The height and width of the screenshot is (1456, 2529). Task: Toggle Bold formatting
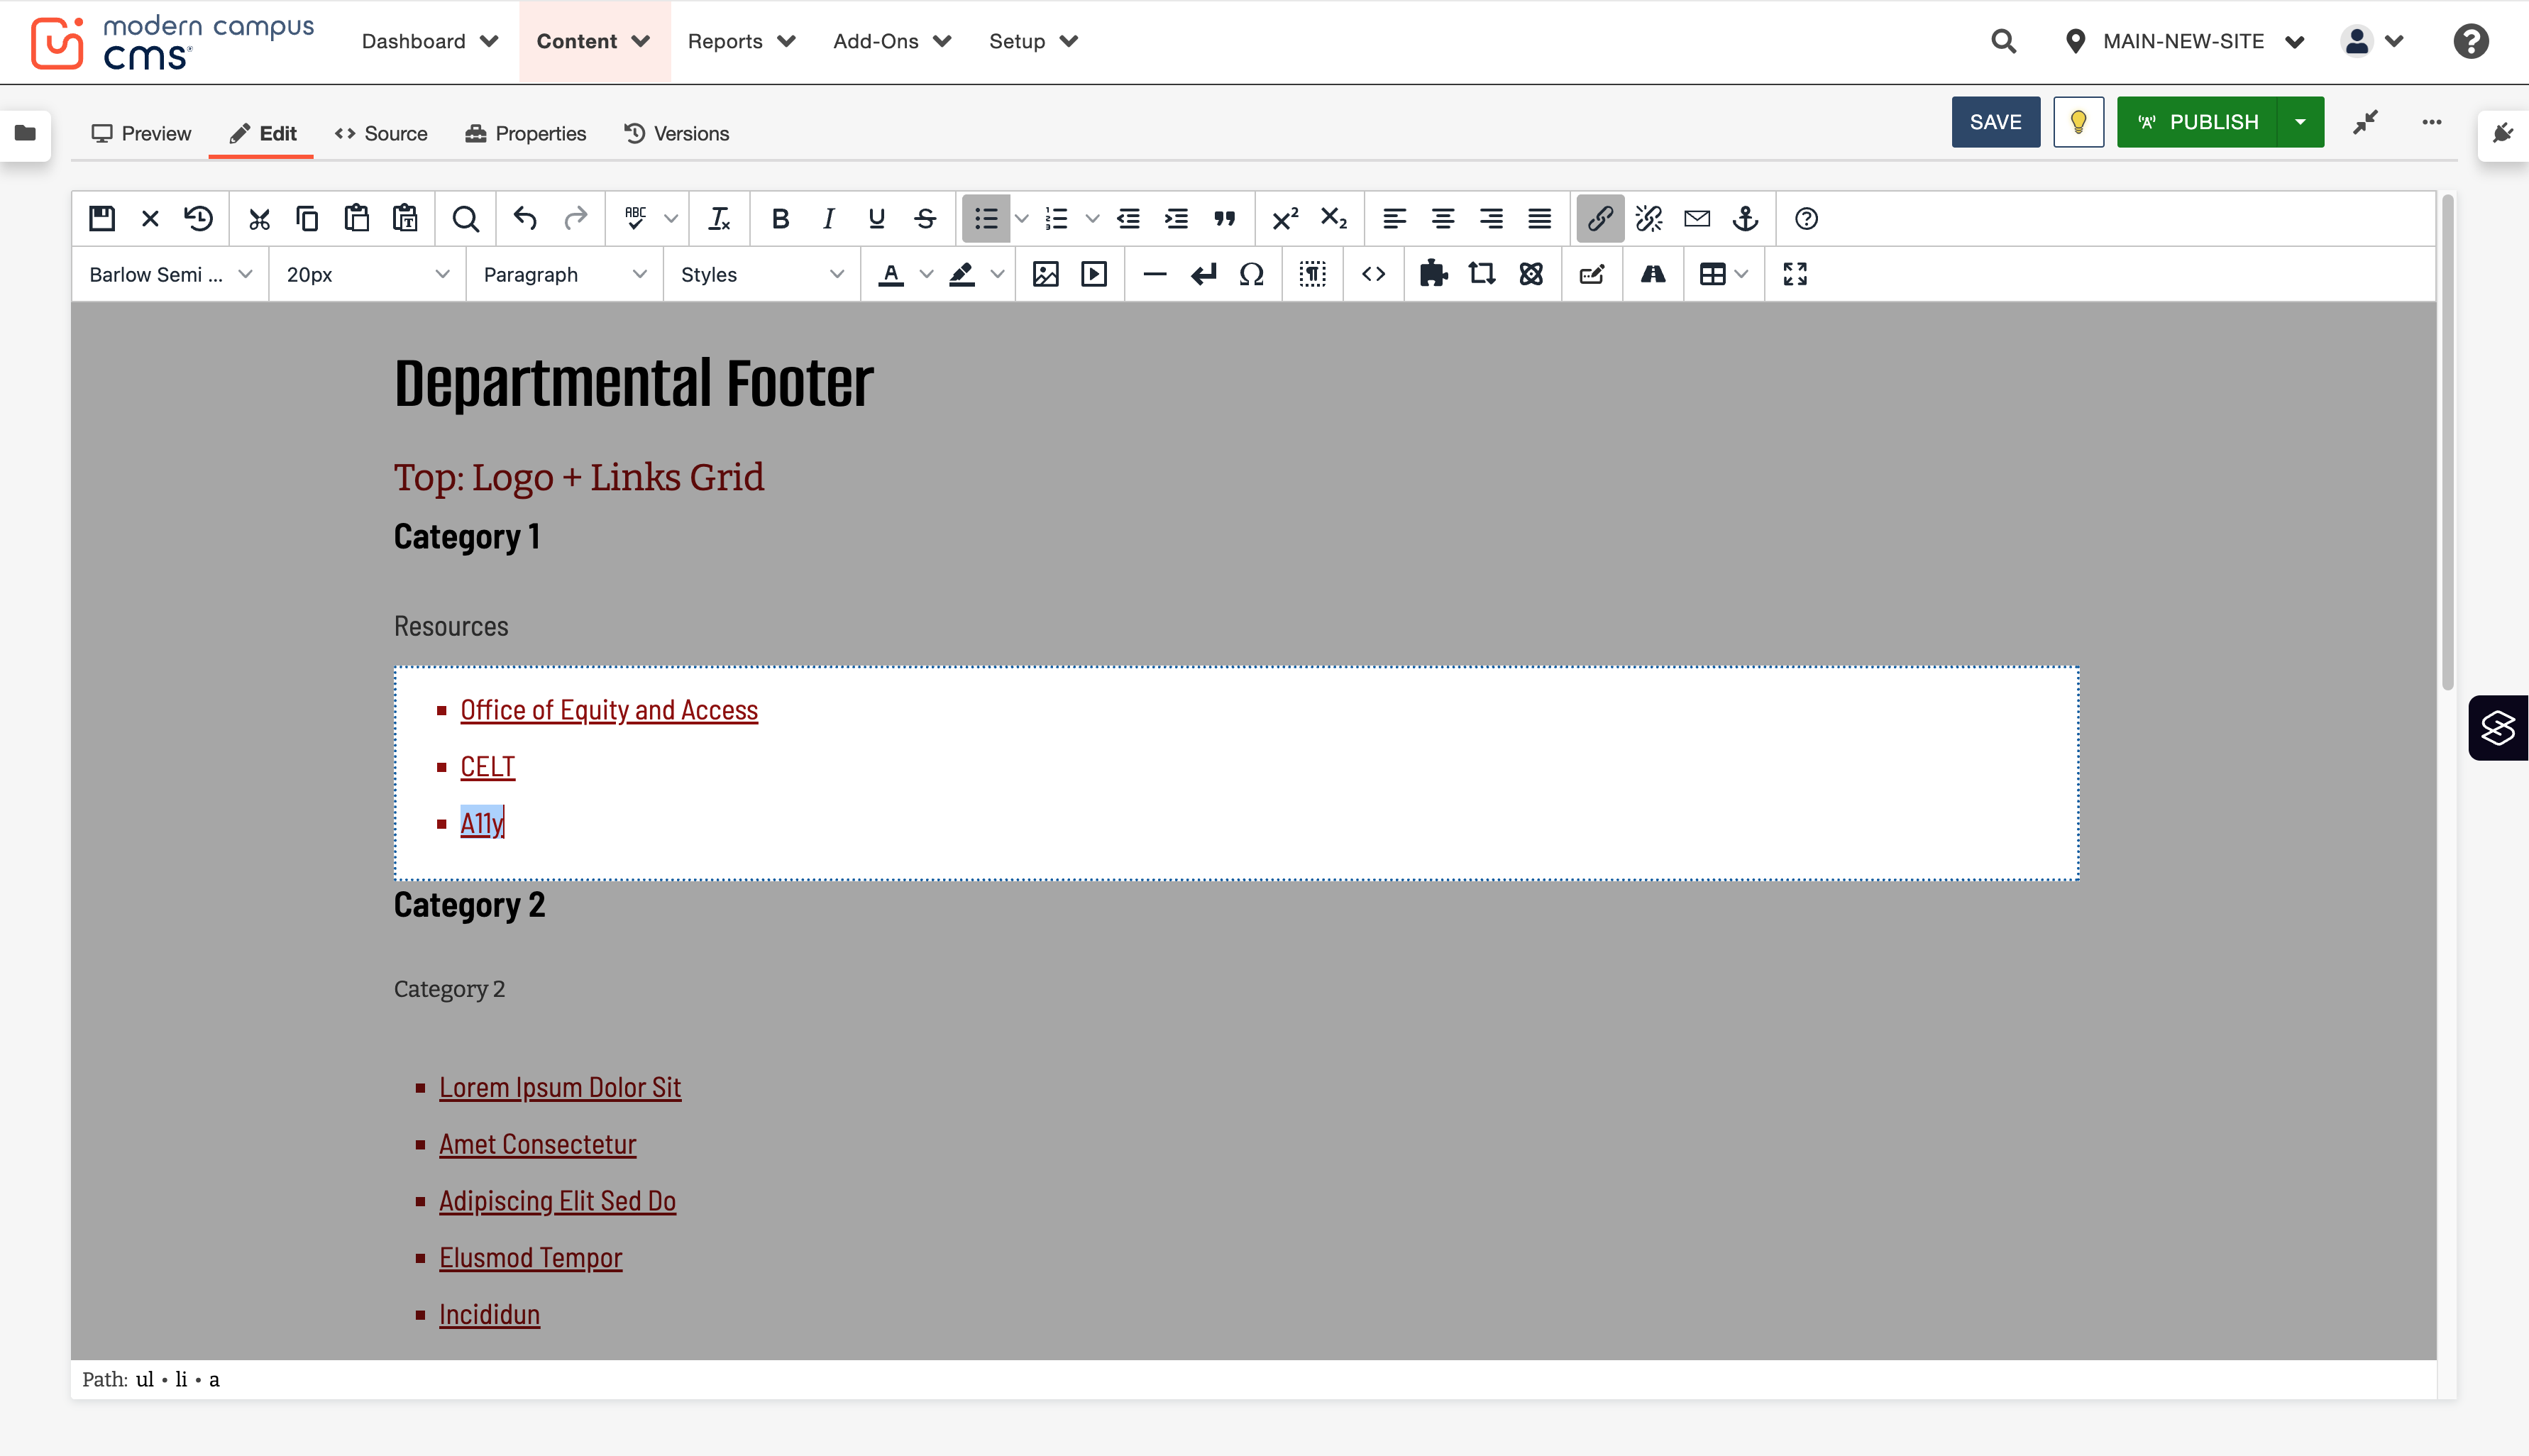tap(780, 218)
